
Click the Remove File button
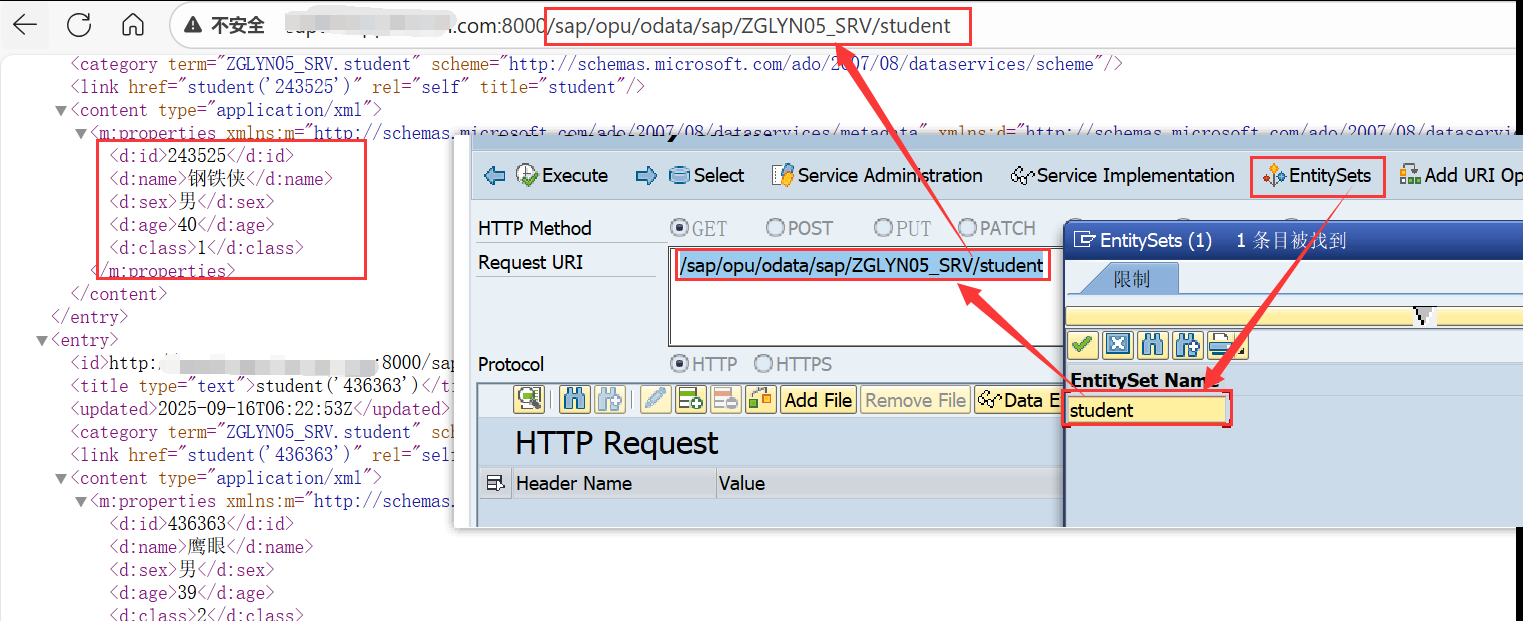click(915, 400)
